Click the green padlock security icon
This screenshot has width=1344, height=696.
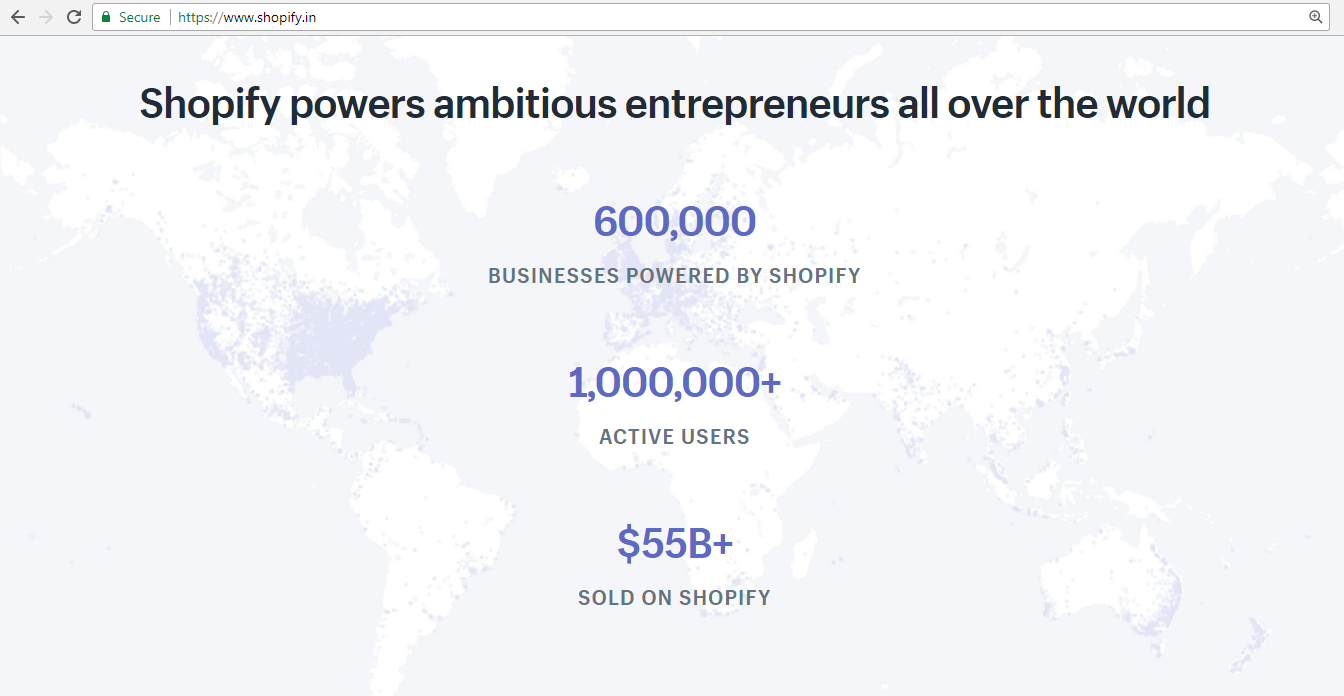[106, 17]
